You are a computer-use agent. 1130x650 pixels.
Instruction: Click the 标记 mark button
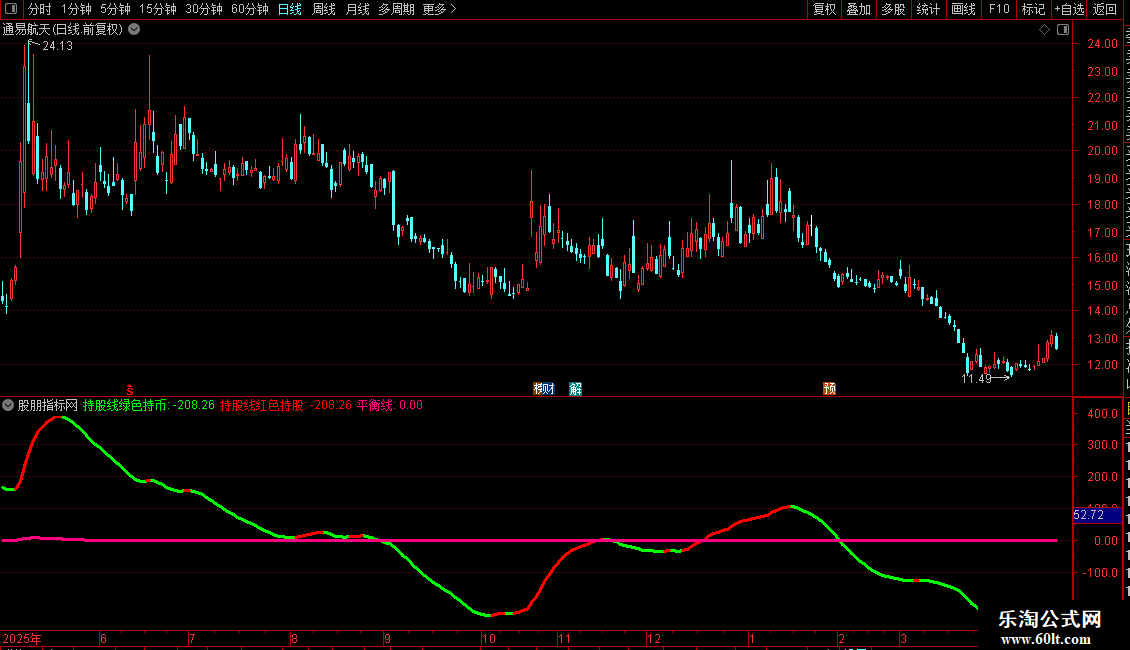pos(1033,9)
